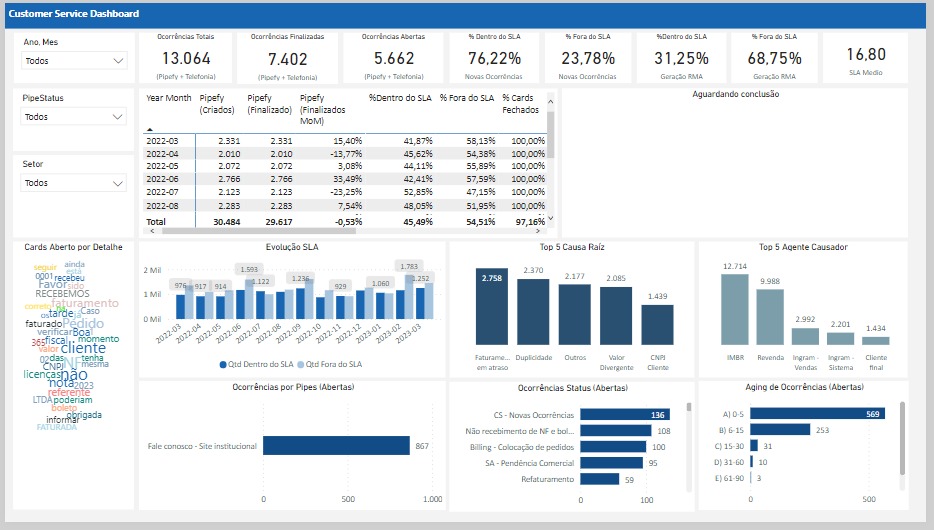The height and width of the screenshot is (530, 934).
Task: Click the word 'faturamento' in word cloud
Action: (x=85, y=303)
